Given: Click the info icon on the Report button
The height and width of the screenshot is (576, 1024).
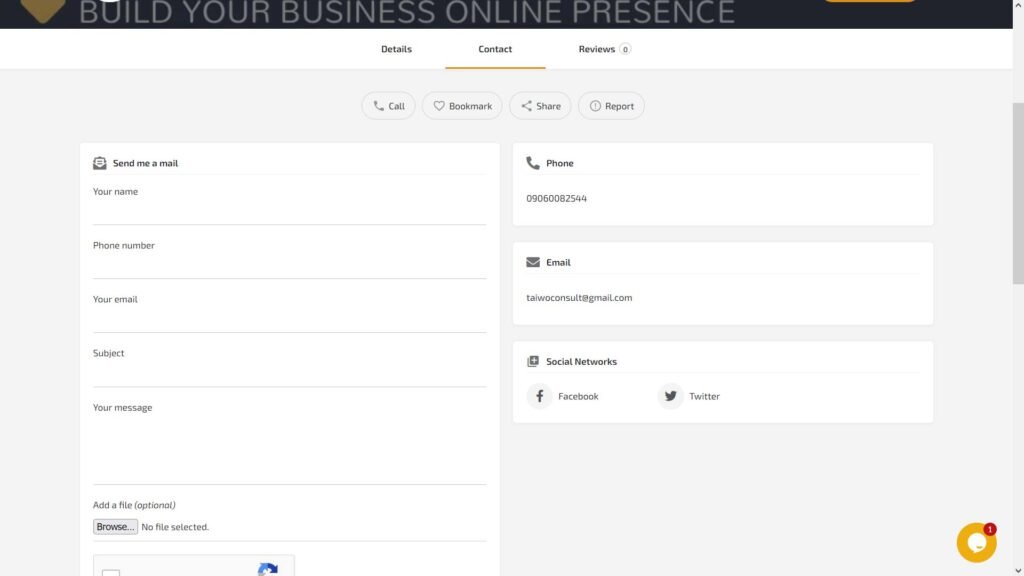Looking at the screenshot, I should pyautogui.click(x=594, y=105).
